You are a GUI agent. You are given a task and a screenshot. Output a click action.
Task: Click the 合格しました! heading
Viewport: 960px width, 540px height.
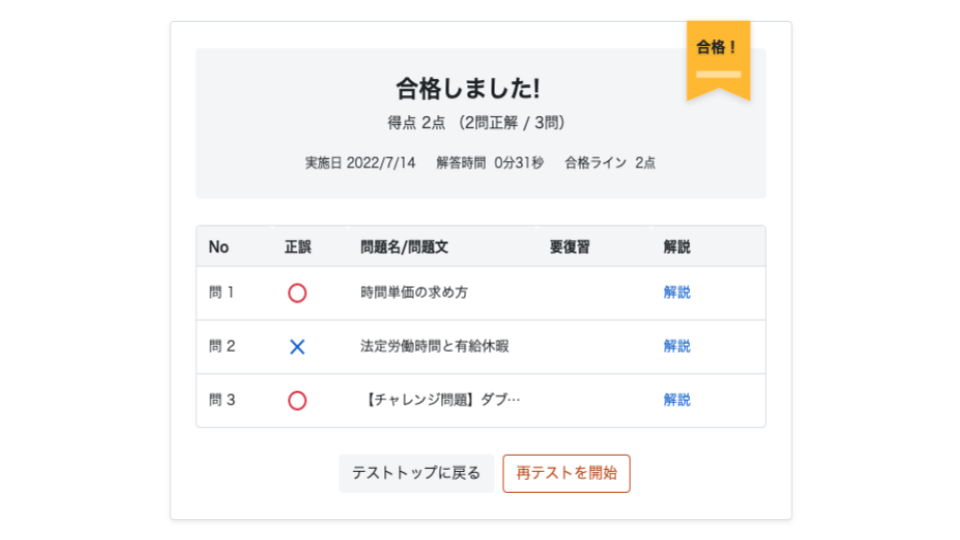pos(468,88)
